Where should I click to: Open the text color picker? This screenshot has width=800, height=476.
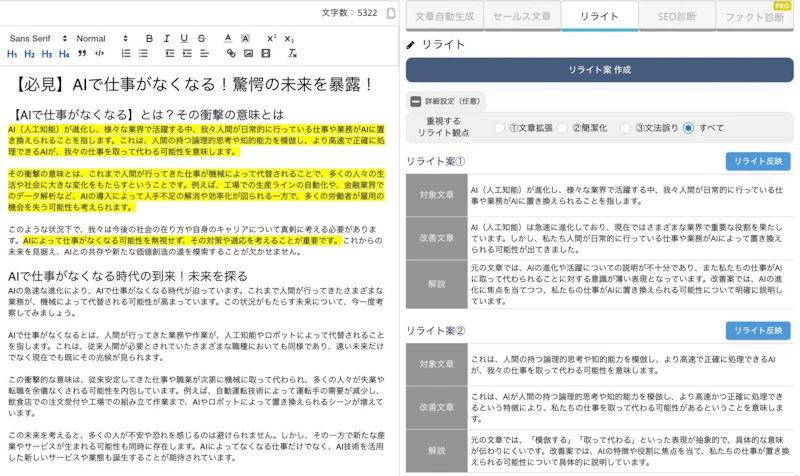point(228,38)
